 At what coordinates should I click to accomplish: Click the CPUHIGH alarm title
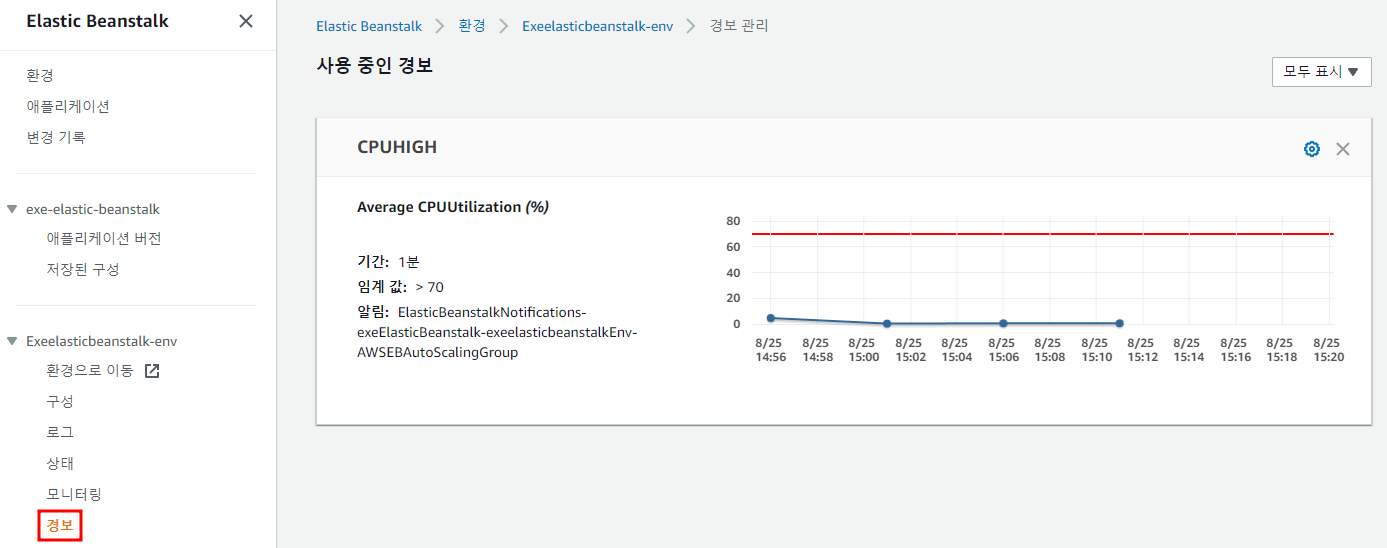(397, 147)
